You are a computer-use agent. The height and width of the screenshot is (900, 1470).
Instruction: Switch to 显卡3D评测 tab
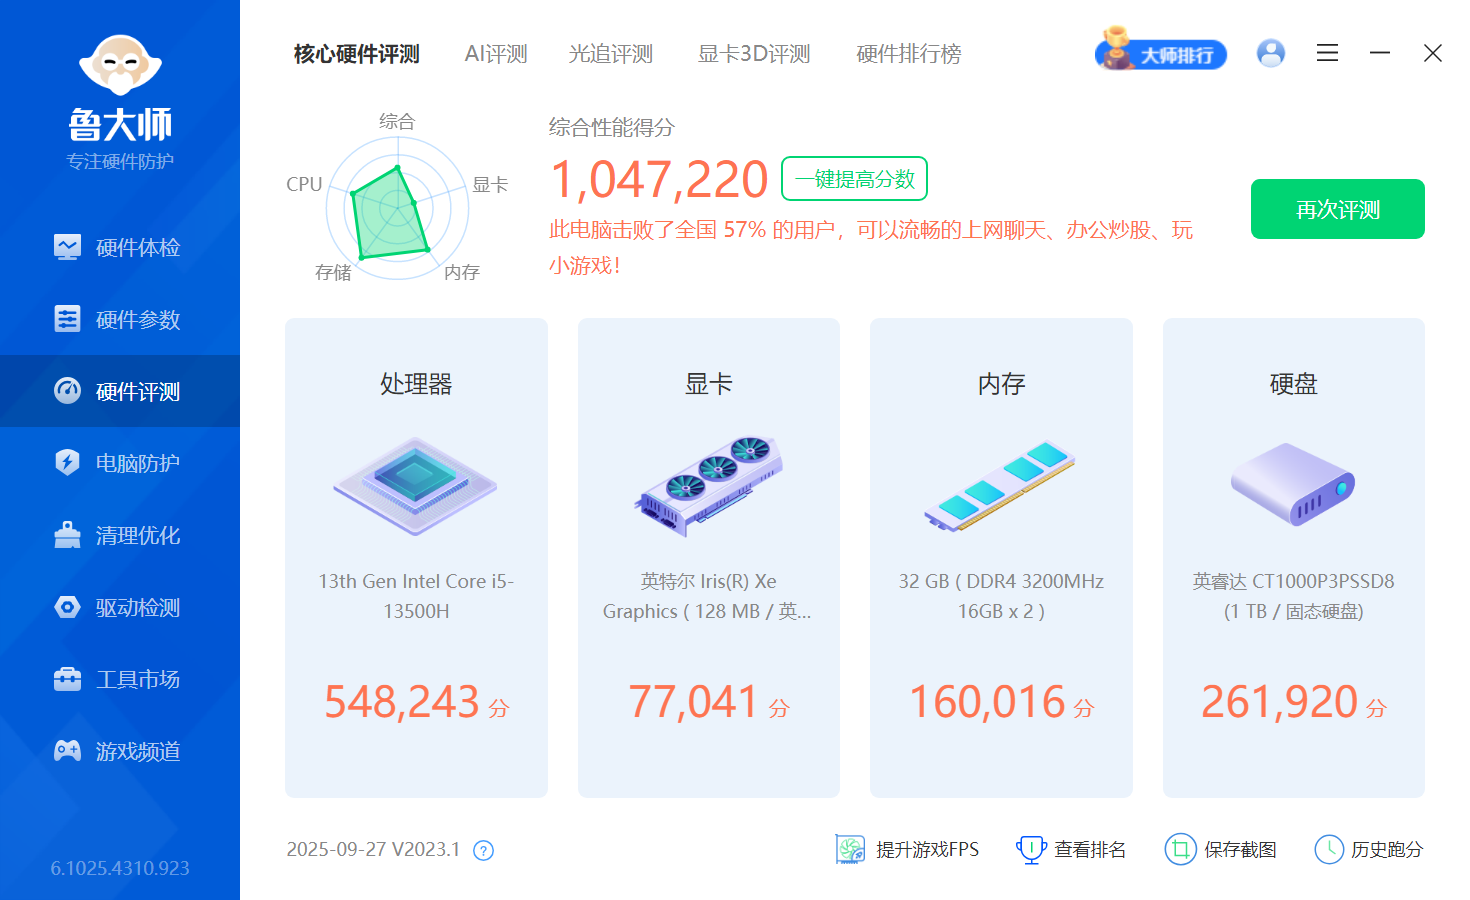754,54
